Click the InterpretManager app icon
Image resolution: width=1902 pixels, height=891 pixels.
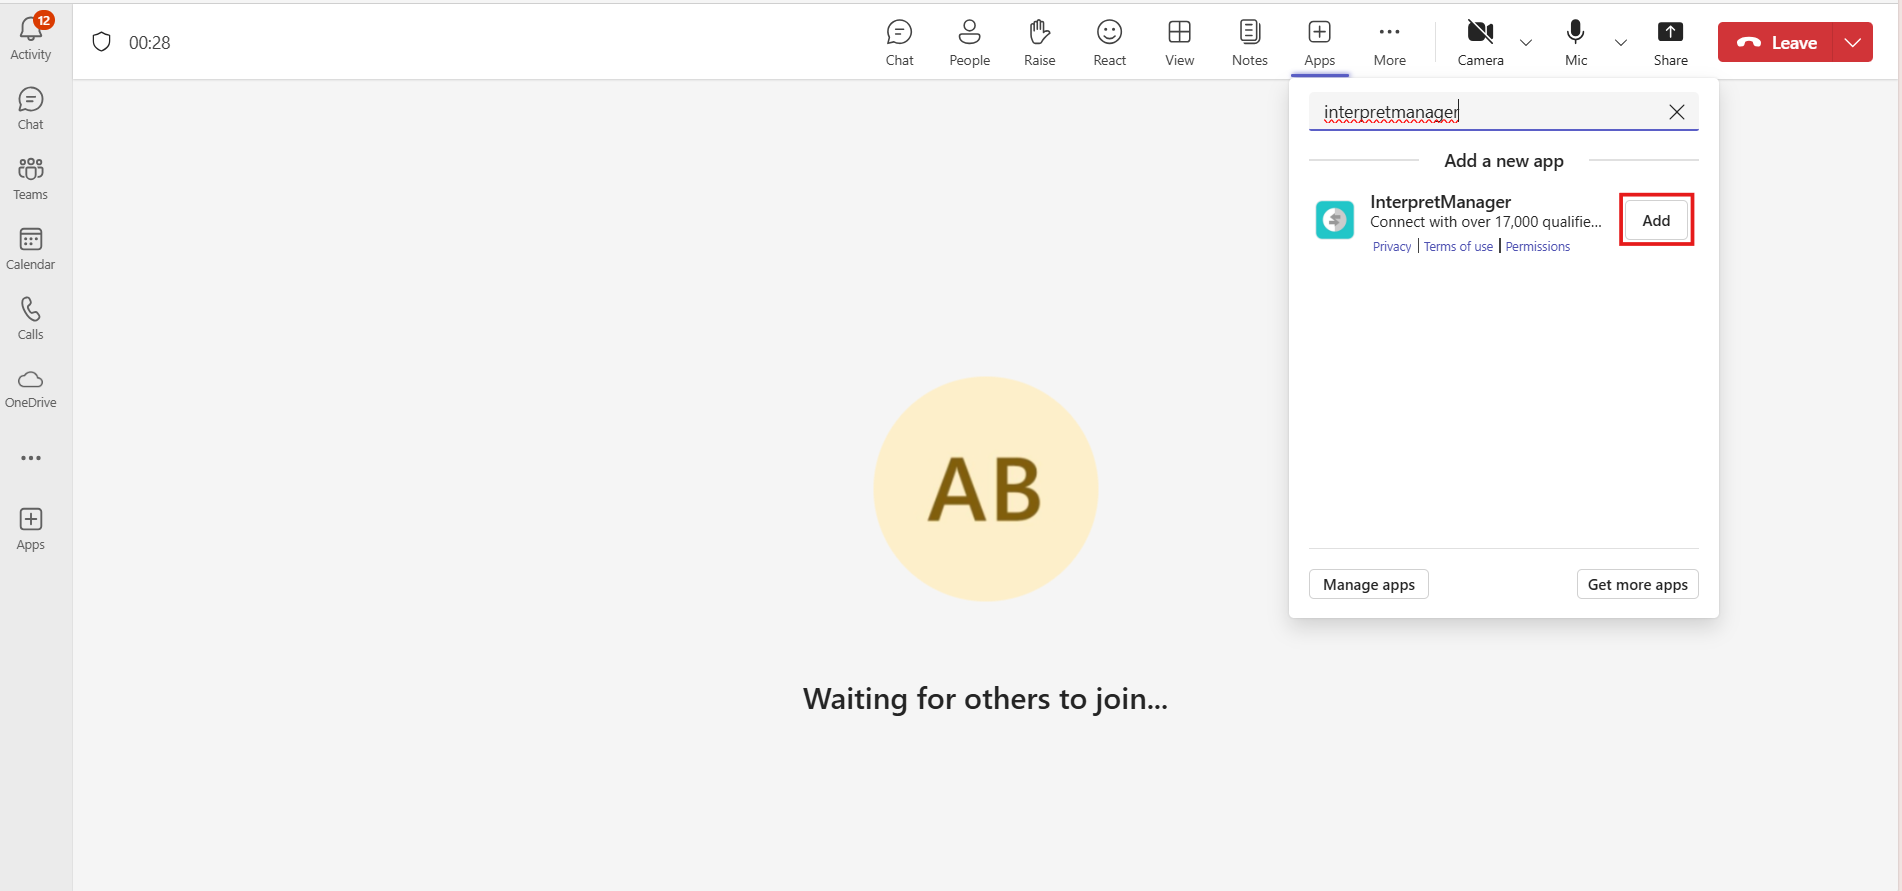(x=1335, y=220)
